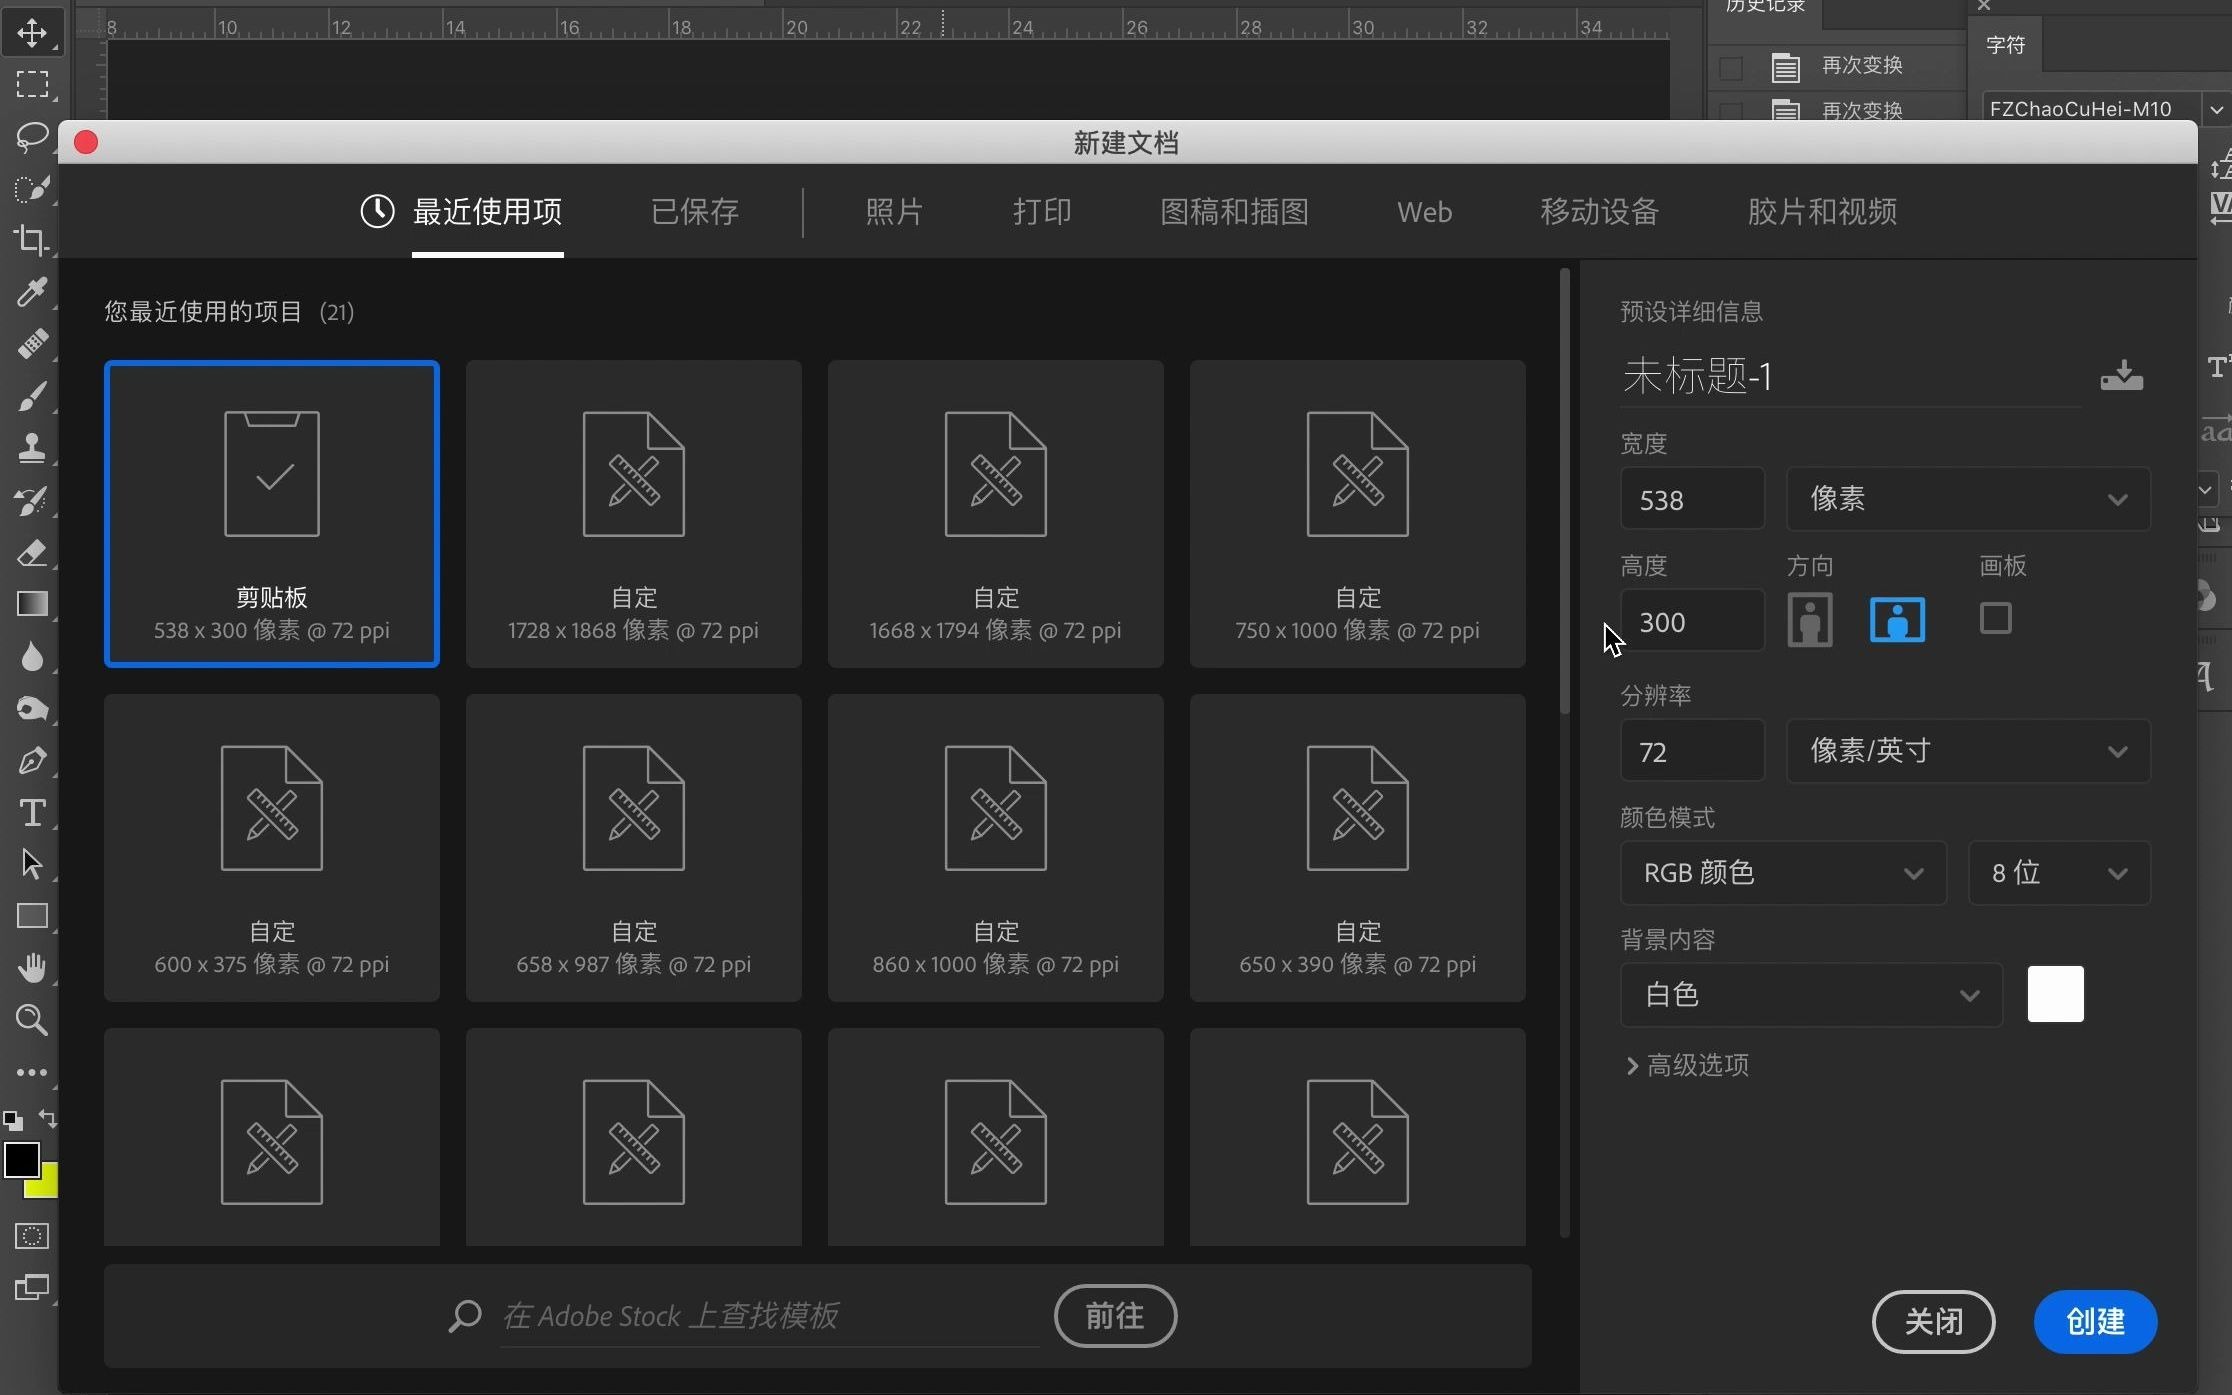
Task: Change the screen mode
Action: [31, 1288]
